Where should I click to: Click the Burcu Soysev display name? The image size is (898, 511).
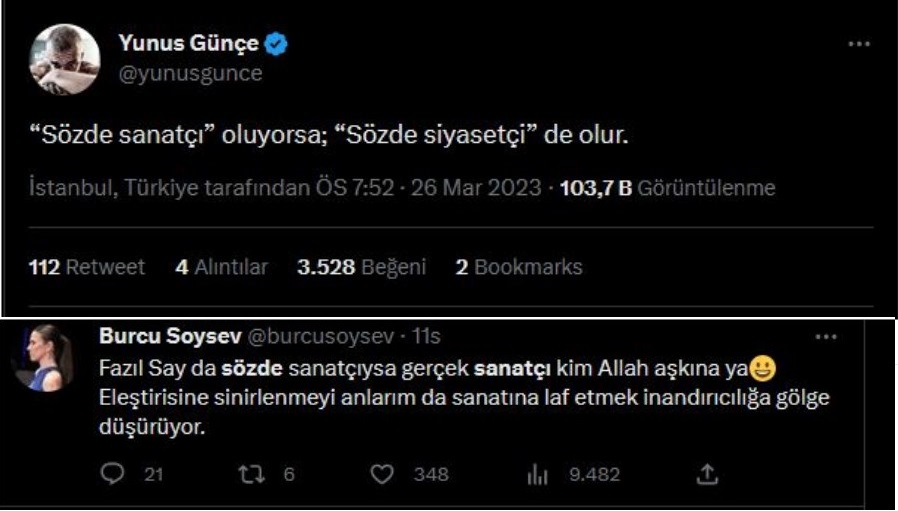pos(164,335)
